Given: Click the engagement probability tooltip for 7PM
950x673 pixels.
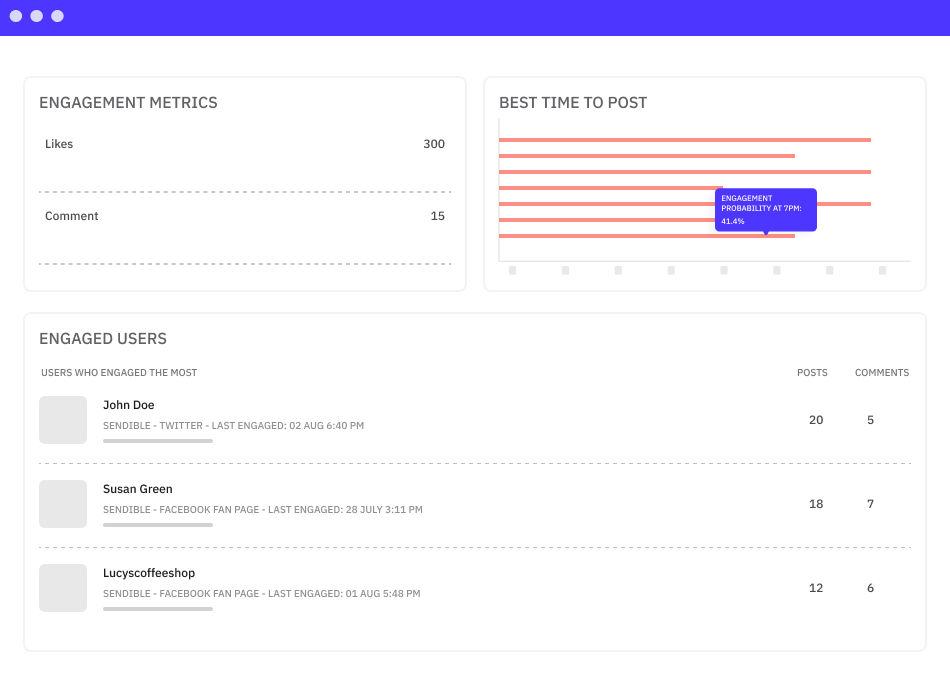Looking at the screenshot, I should click(766, 209).
